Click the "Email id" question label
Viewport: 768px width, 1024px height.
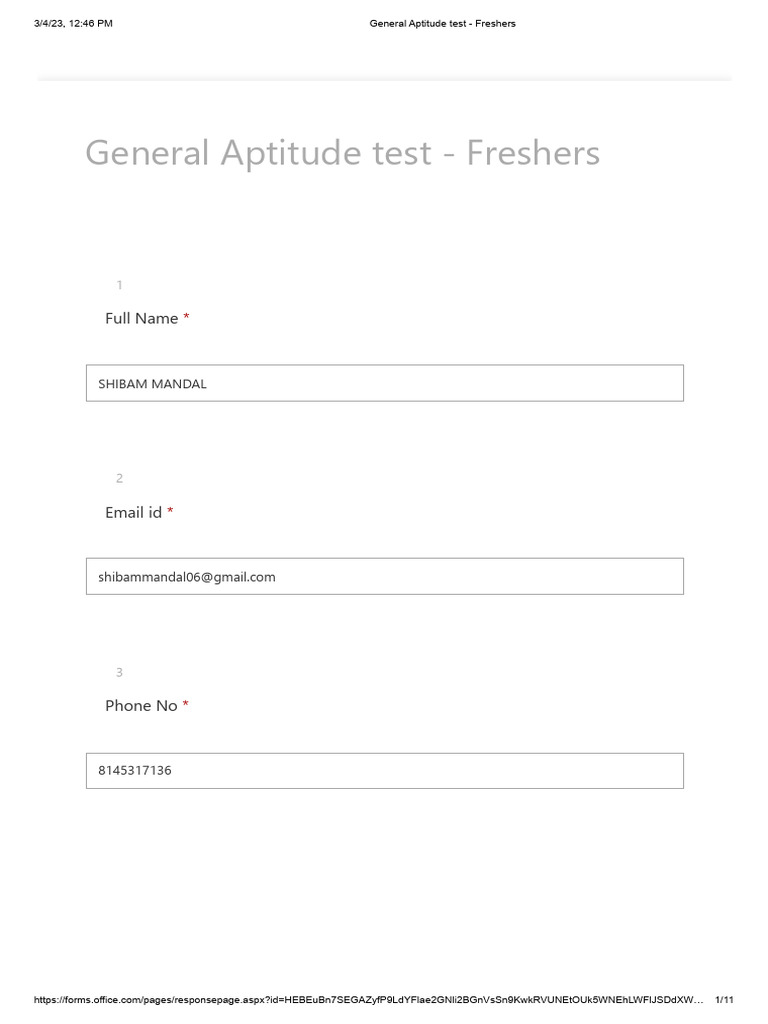click(133, 512)
